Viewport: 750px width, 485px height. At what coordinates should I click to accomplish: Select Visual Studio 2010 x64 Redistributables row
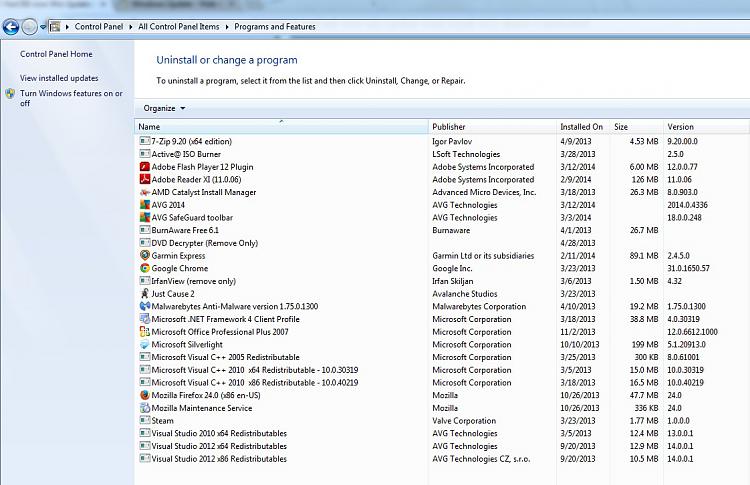tap(442, 433)
